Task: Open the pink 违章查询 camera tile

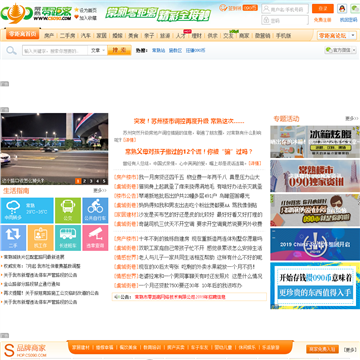Action: pos(95,238)
